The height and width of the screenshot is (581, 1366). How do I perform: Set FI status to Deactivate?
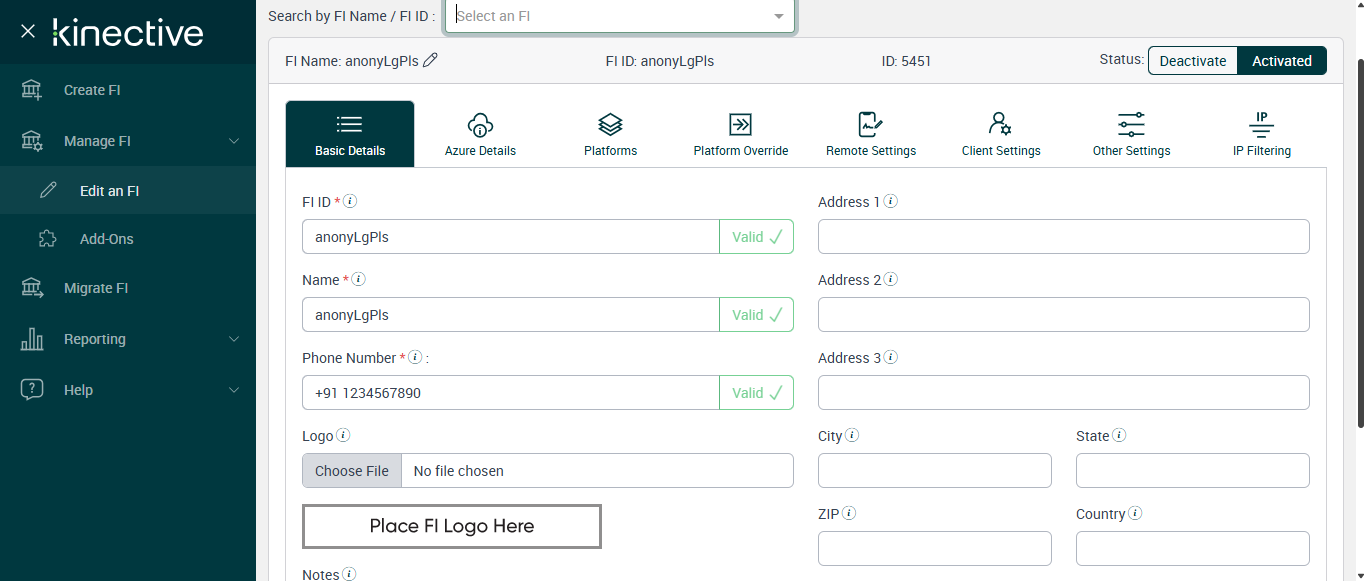1192,61
